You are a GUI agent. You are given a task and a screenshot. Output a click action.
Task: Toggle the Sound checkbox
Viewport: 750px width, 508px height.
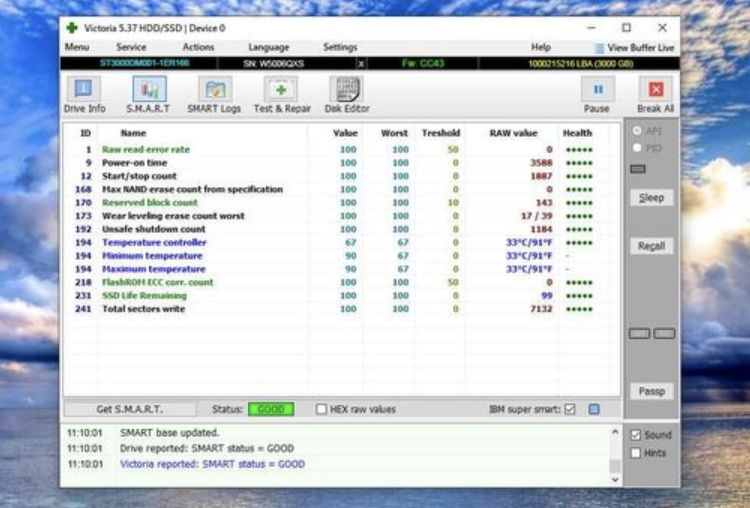coord(635,435)
